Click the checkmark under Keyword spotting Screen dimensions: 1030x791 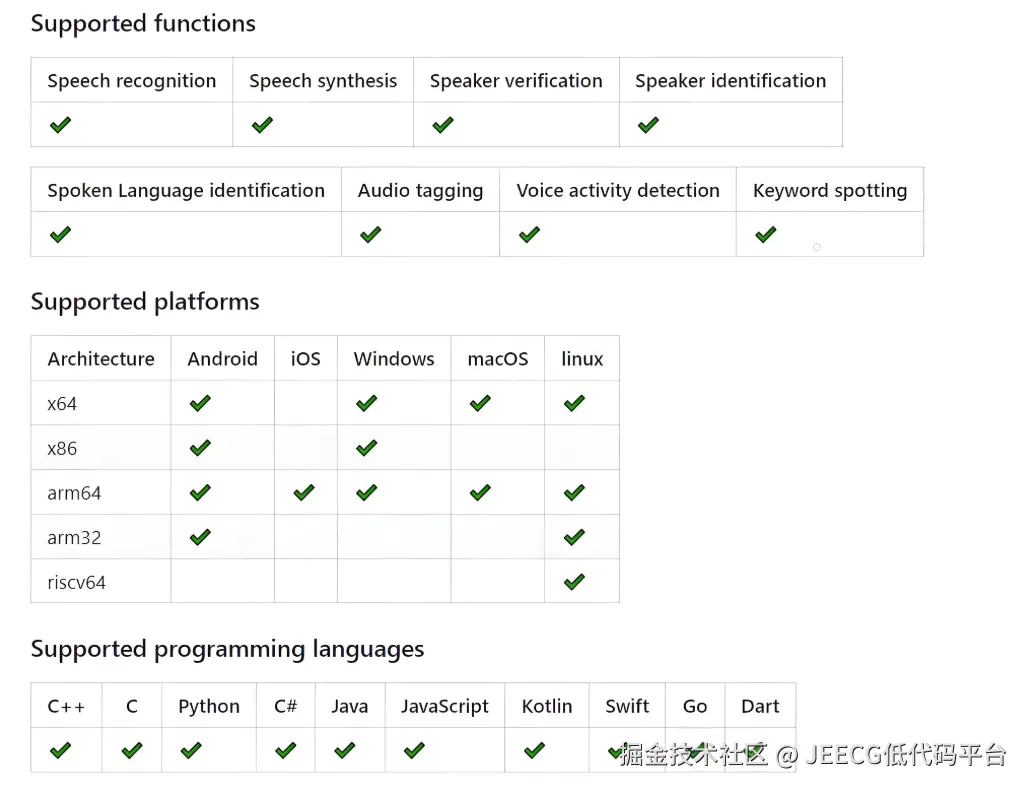point(766,235)
